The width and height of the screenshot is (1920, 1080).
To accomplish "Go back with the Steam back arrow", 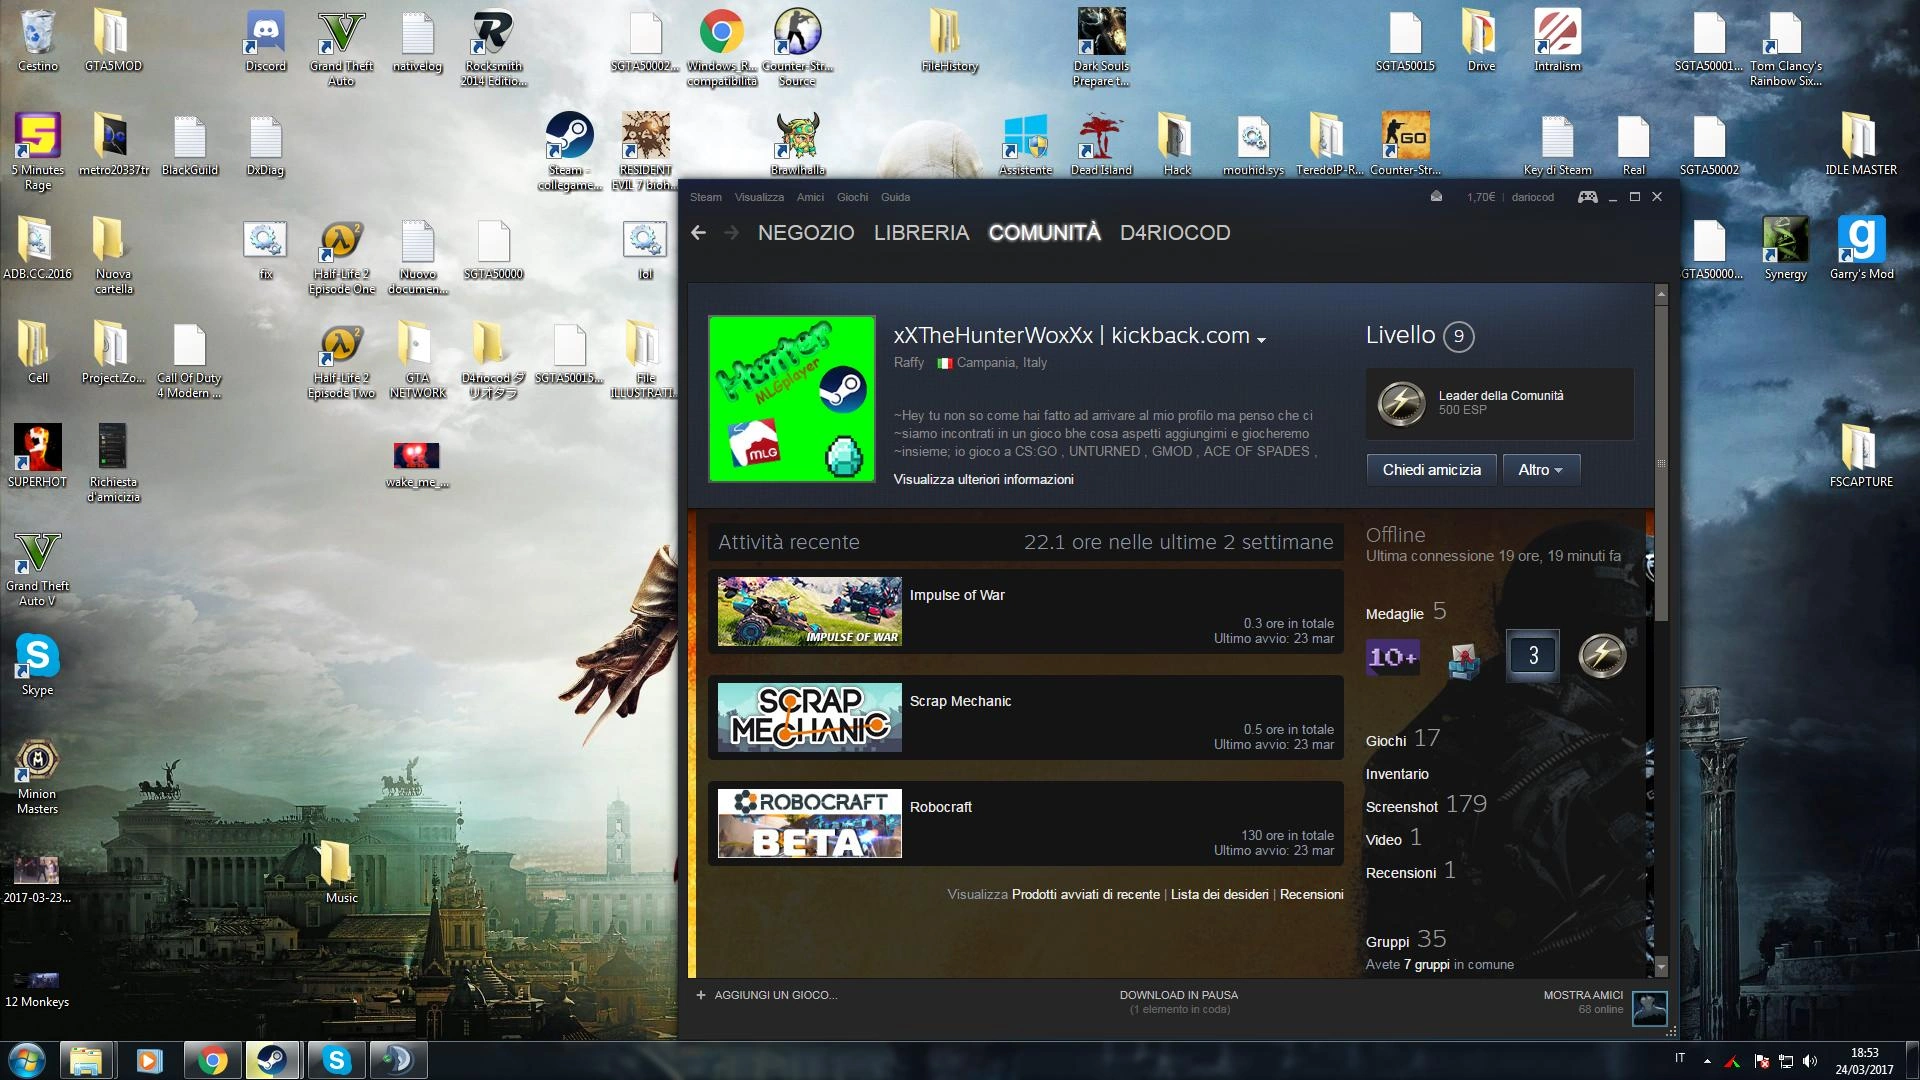I will click(x=698, y=233).
